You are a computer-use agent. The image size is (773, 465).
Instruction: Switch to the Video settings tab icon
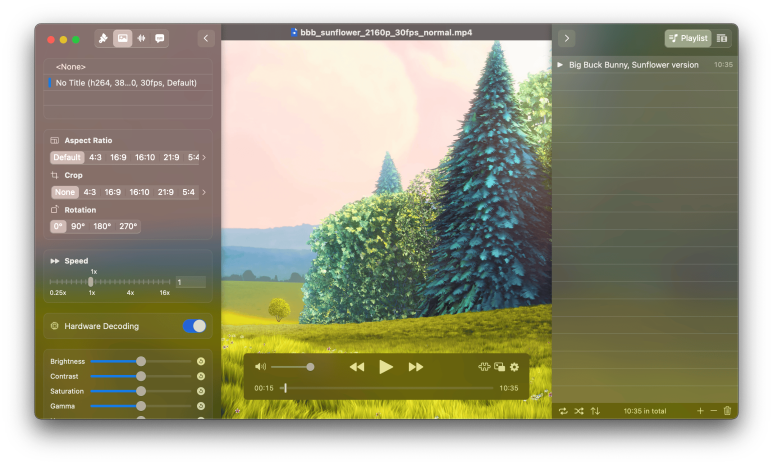click(123, 38)
